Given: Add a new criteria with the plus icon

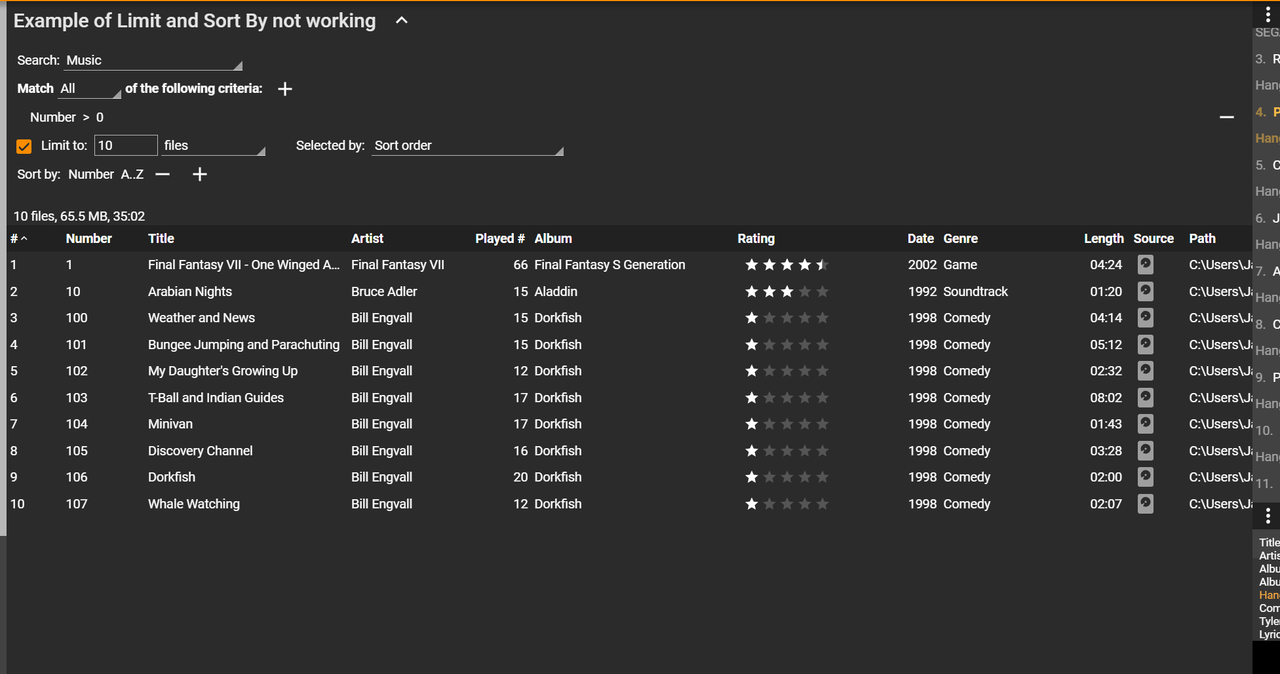Looking at the screenshot, I should point(285,89).
